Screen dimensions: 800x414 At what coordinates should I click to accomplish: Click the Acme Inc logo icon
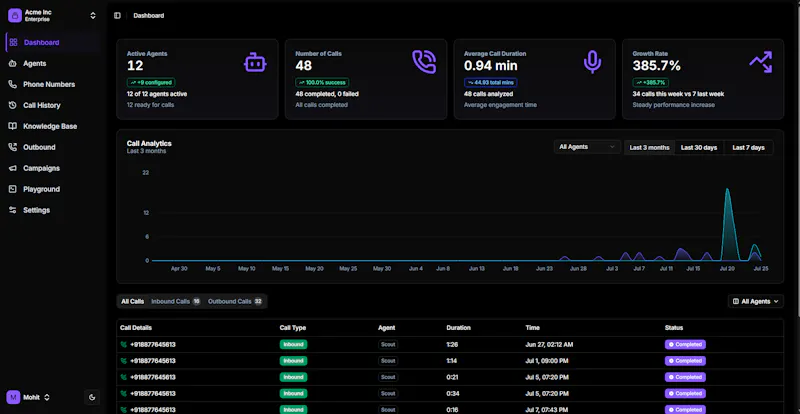pyautogui.click(x=14, y=15)
